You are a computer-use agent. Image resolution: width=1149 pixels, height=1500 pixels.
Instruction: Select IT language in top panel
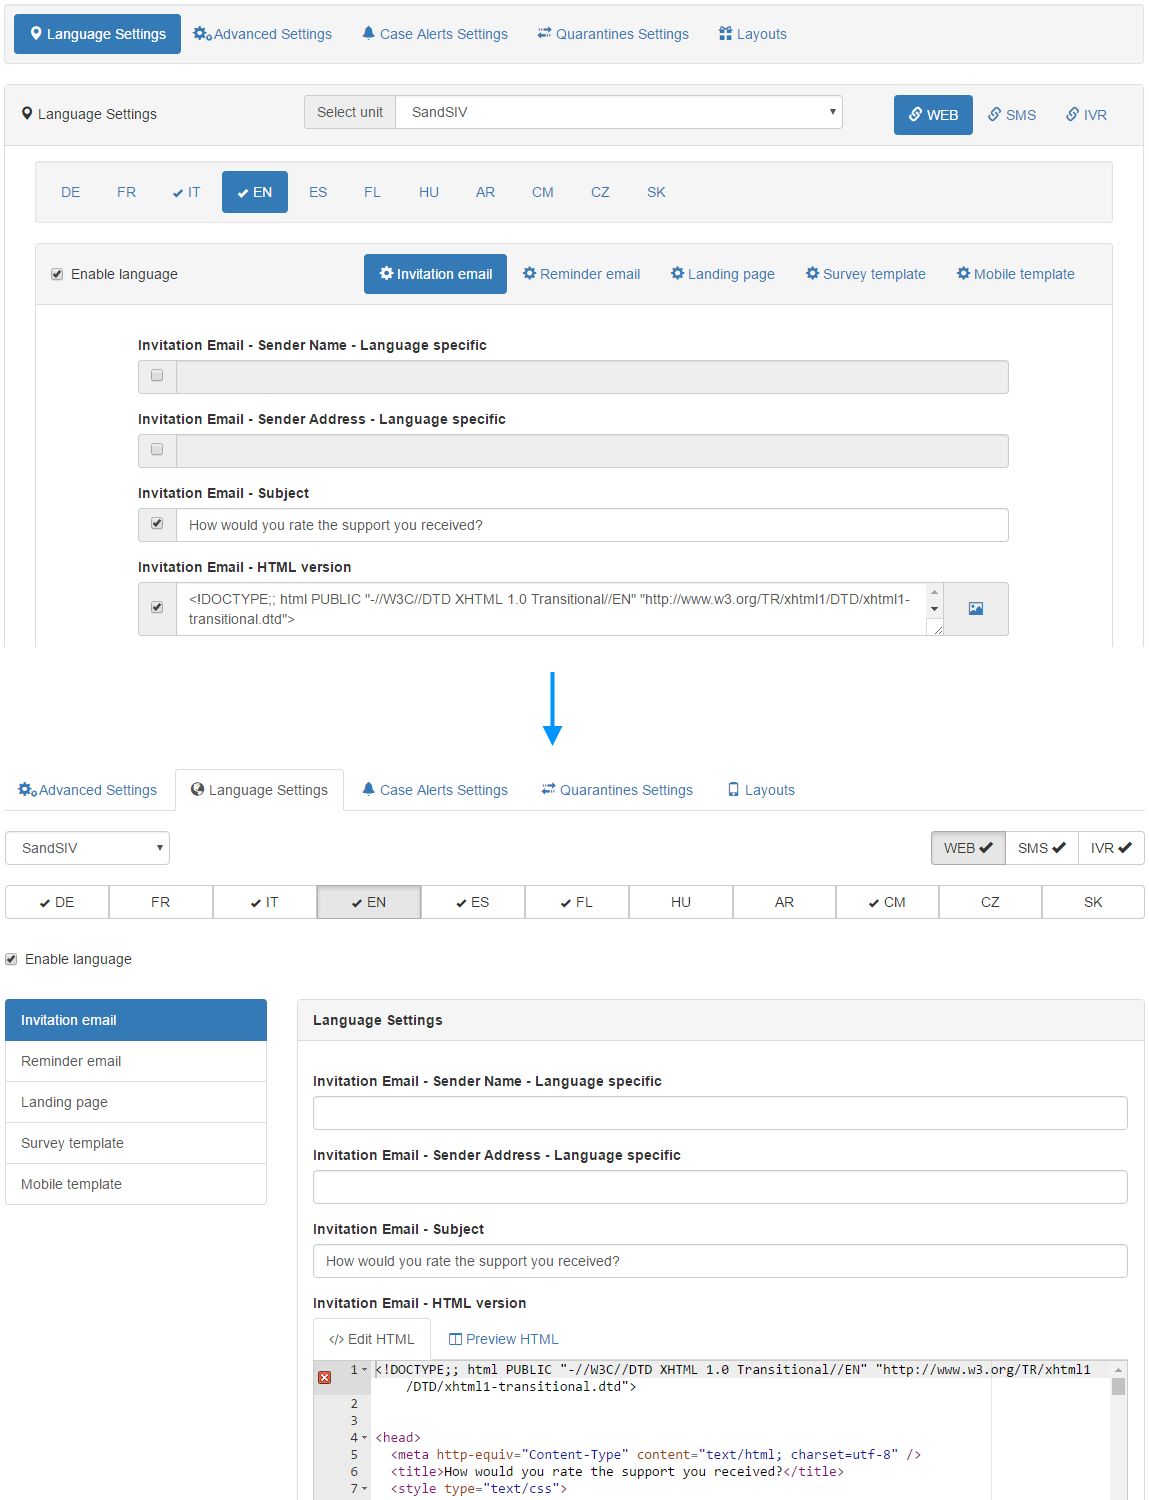(186, 192)
